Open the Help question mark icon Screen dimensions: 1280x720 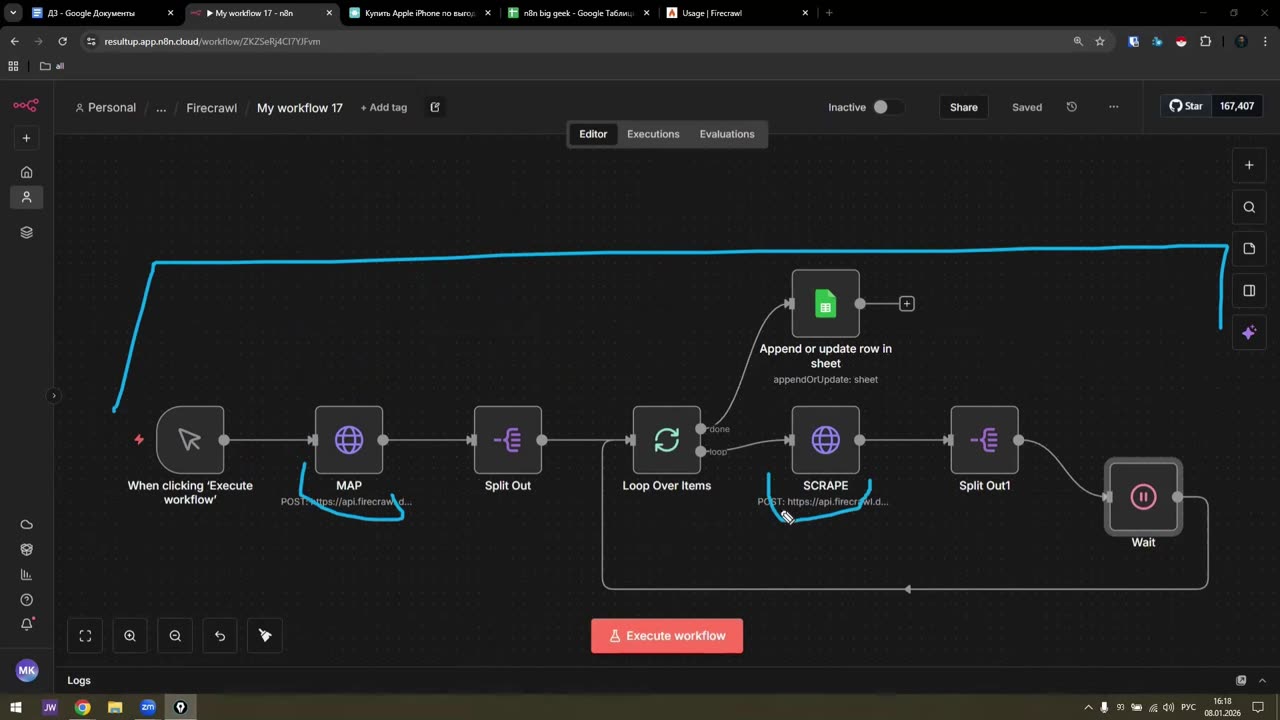(27, 600)
